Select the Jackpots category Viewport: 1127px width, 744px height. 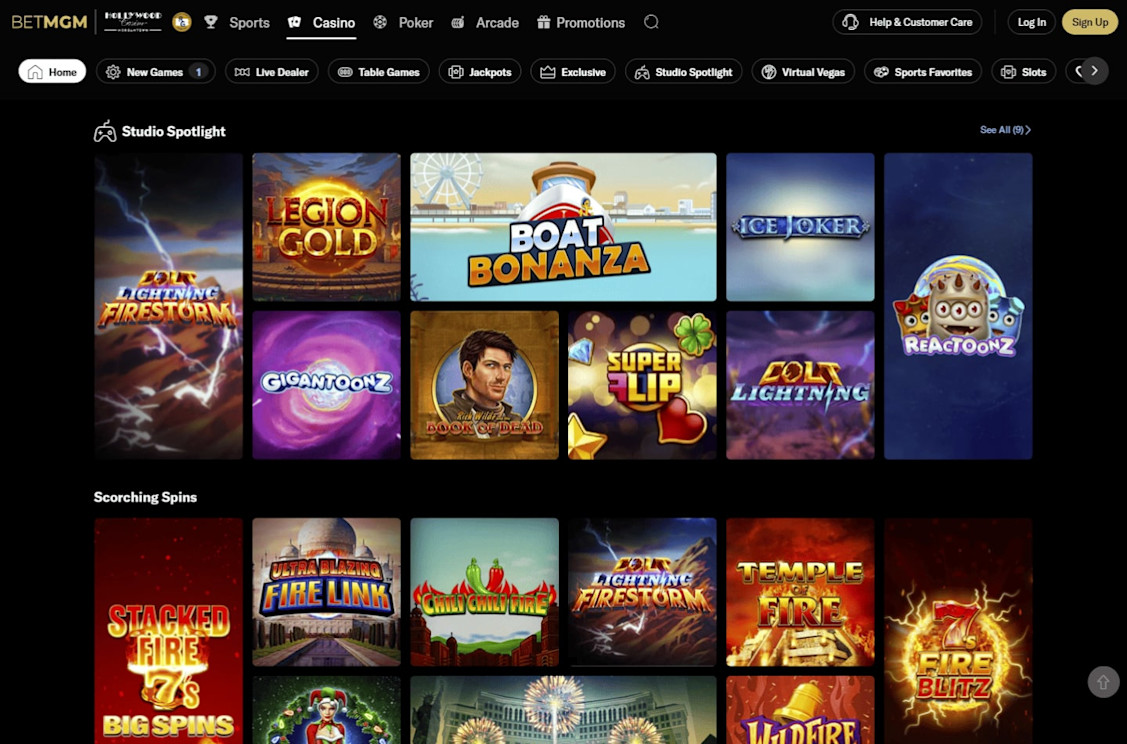tap(480, 72)
